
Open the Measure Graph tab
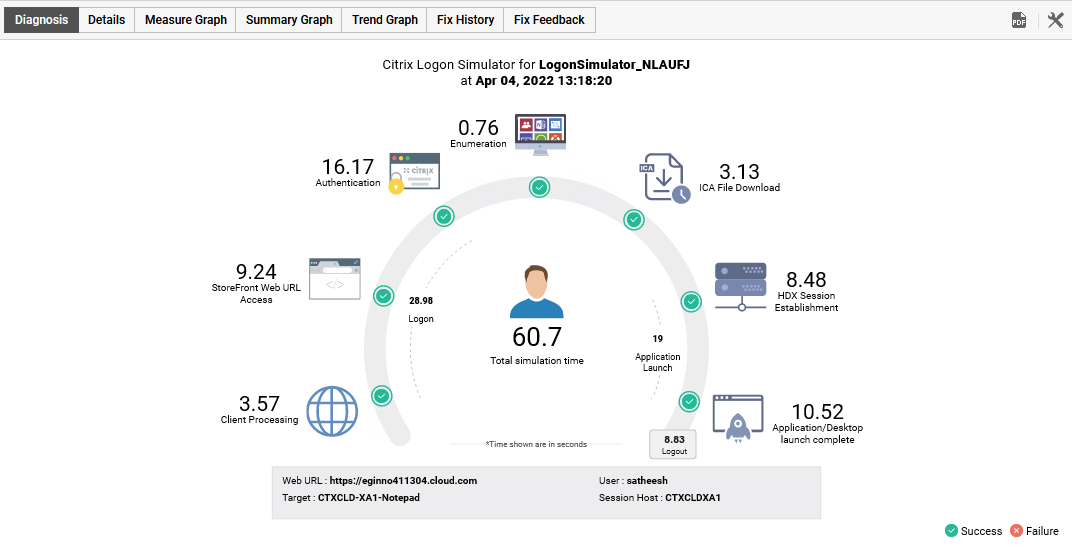click(x=185, y=20)
